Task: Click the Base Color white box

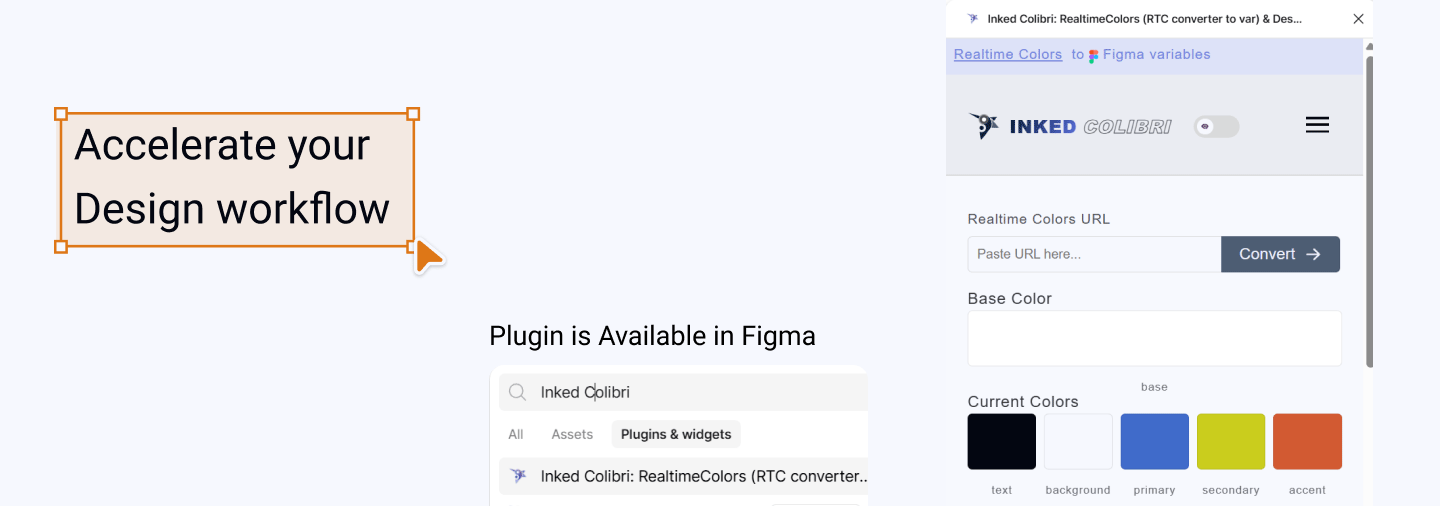Action: click(x=1154, y=338)
